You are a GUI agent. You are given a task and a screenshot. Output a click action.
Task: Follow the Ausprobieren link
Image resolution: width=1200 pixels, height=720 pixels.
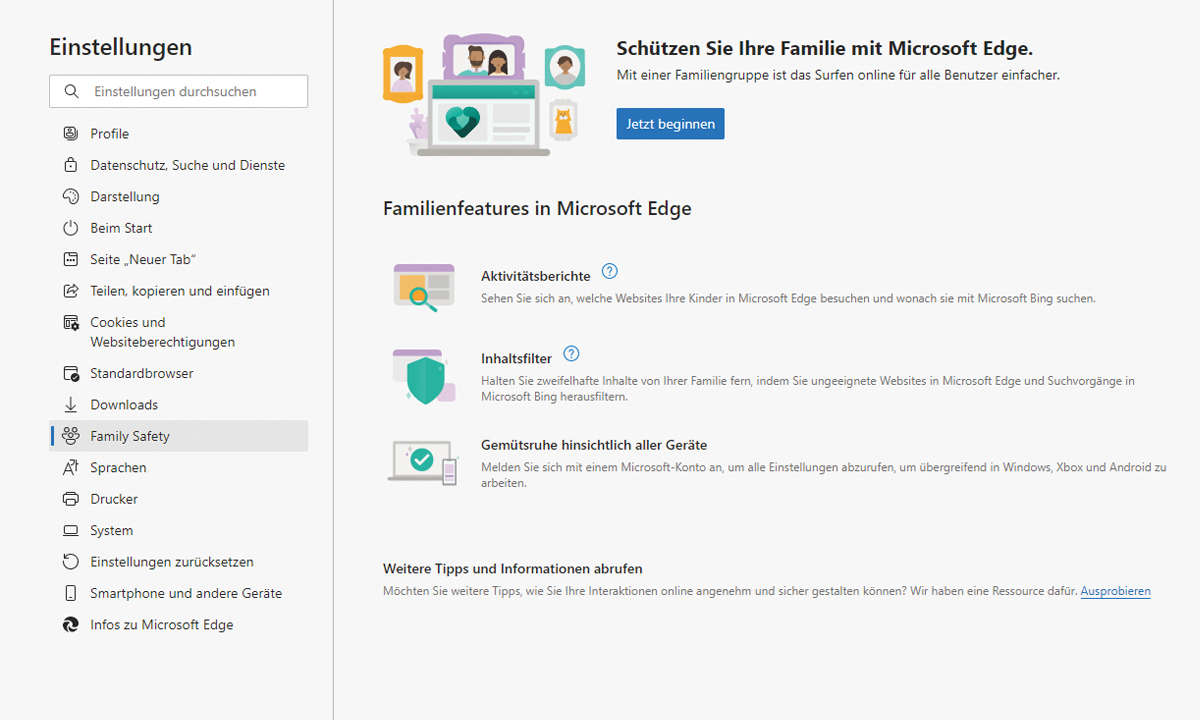point(1115,592)
